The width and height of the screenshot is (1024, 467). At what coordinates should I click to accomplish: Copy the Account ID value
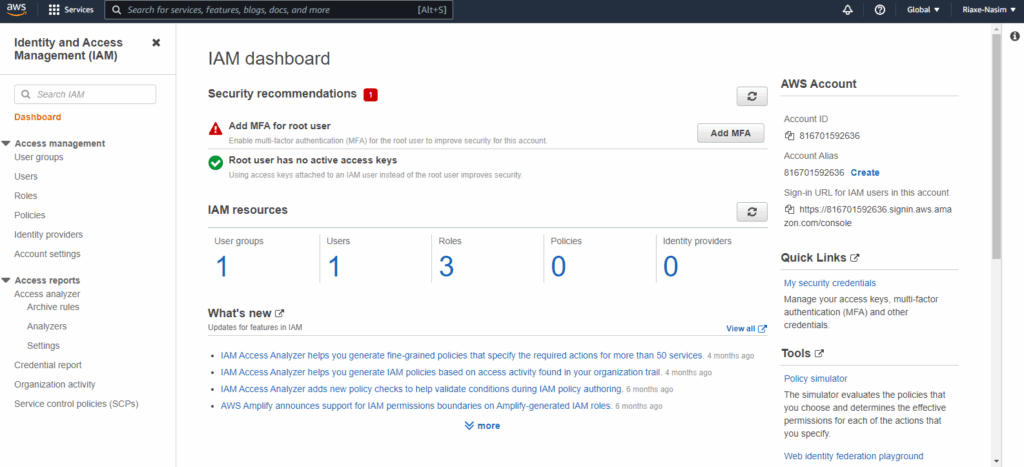[x=789, y=135]
